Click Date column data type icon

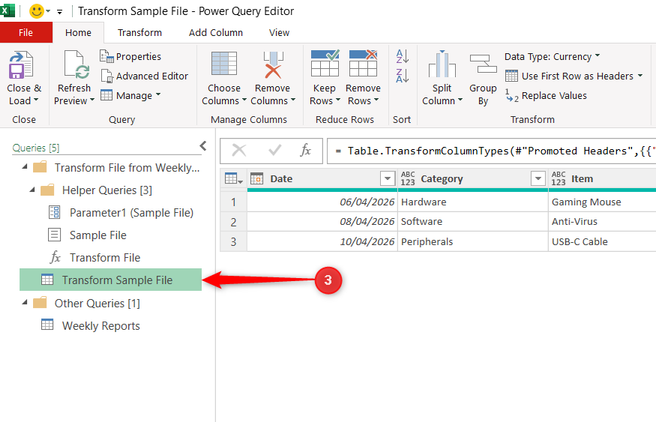(x=256, y=179)
